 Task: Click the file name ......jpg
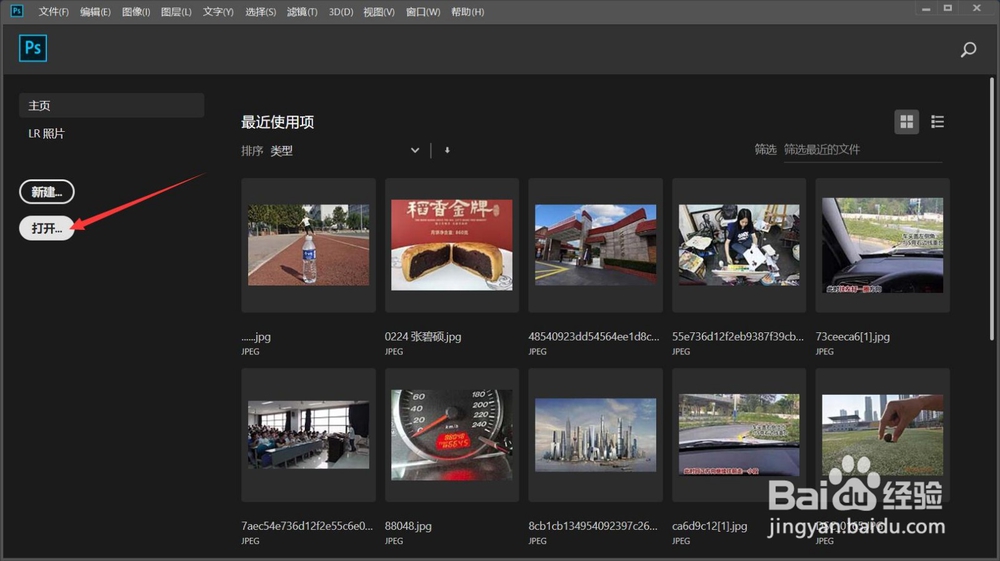[x=256, y=337]
